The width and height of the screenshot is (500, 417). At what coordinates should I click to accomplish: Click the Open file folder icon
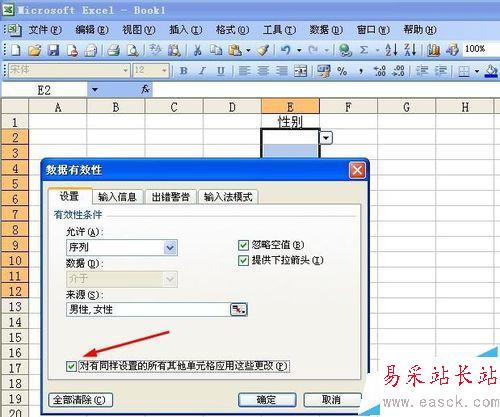coord(34,50)
